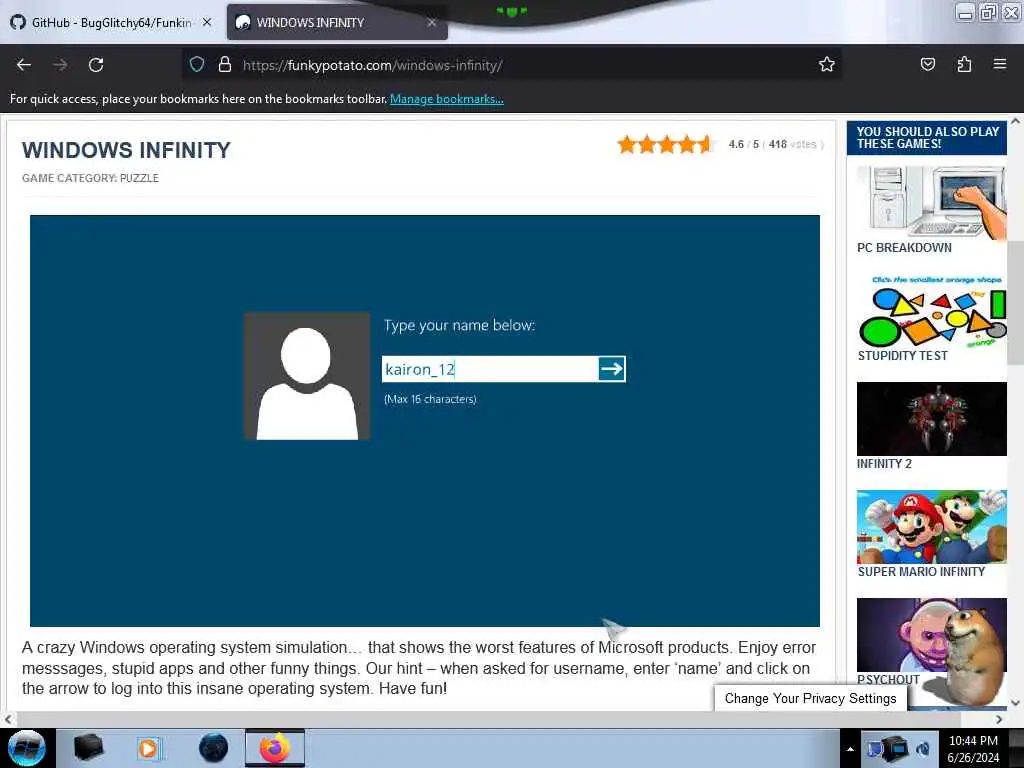Open the taskbar clock and date

(x=973, y=749)
